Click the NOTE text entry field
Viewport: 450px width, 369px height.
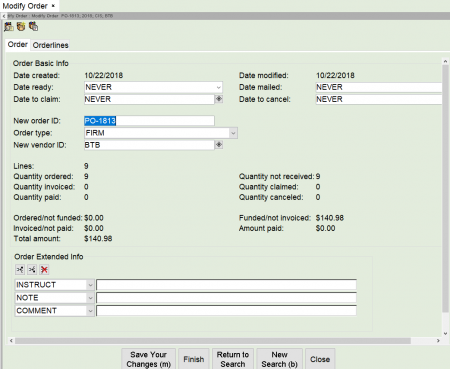[x=226, y=298]
